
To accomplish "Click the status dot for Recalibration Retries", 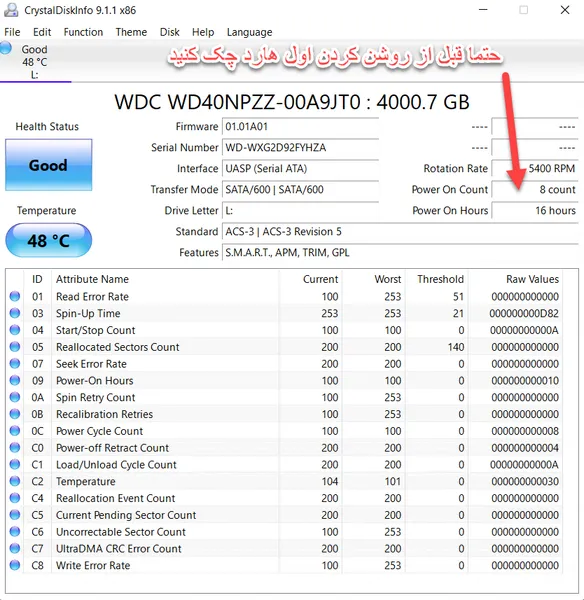I will tap(15, 414).
